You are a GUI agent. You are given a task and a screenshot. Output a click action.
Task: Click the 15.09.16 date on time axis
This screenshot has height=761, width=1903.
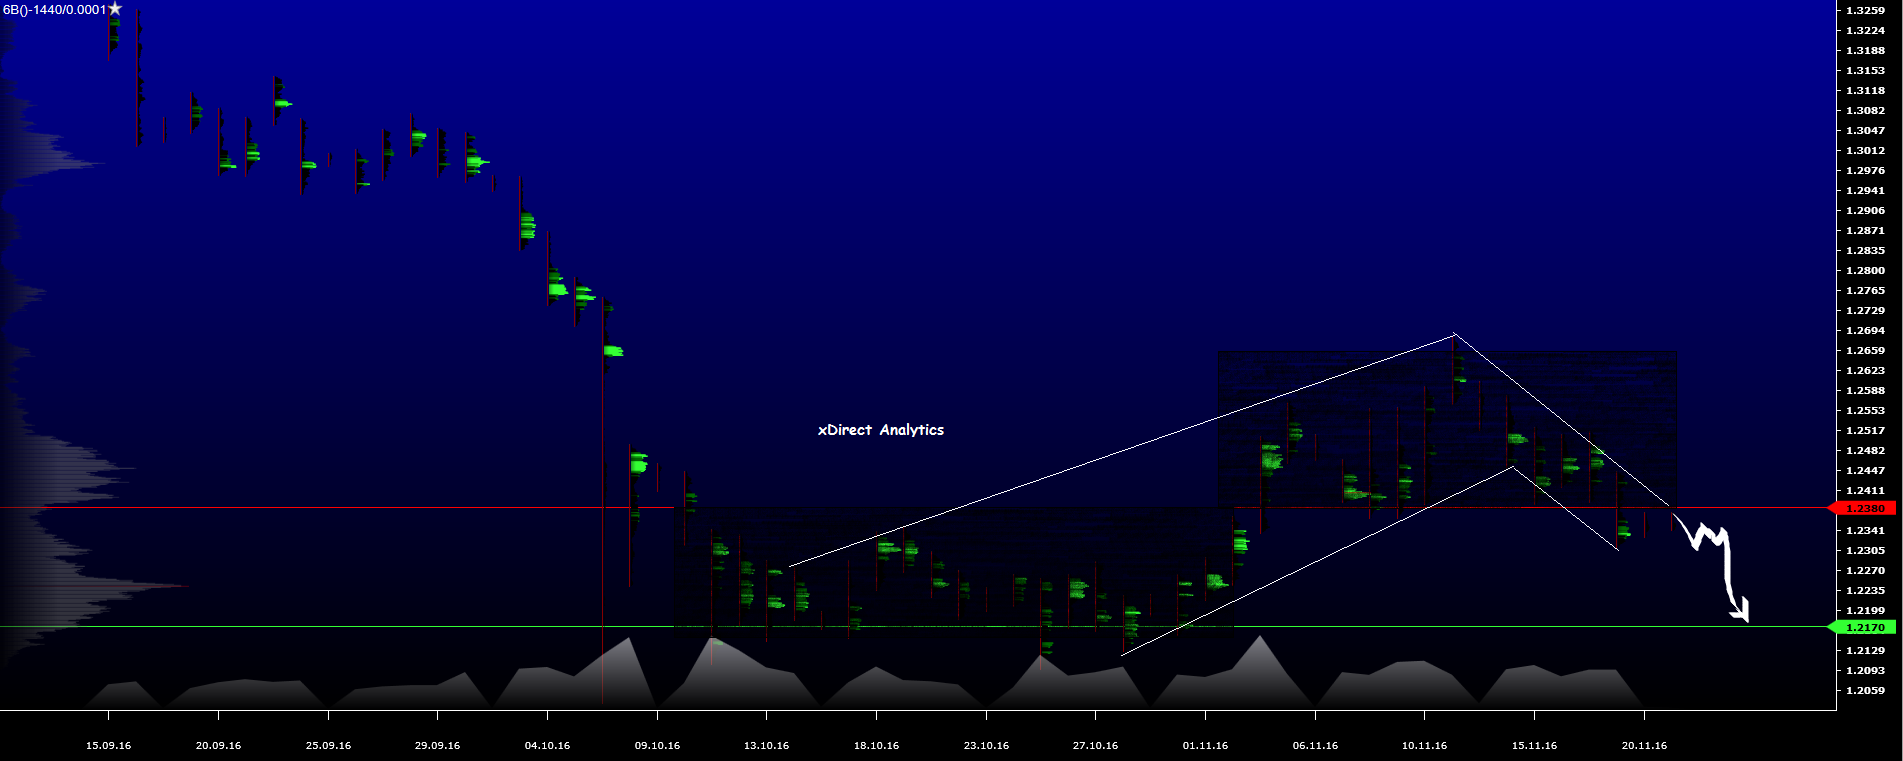108,745
